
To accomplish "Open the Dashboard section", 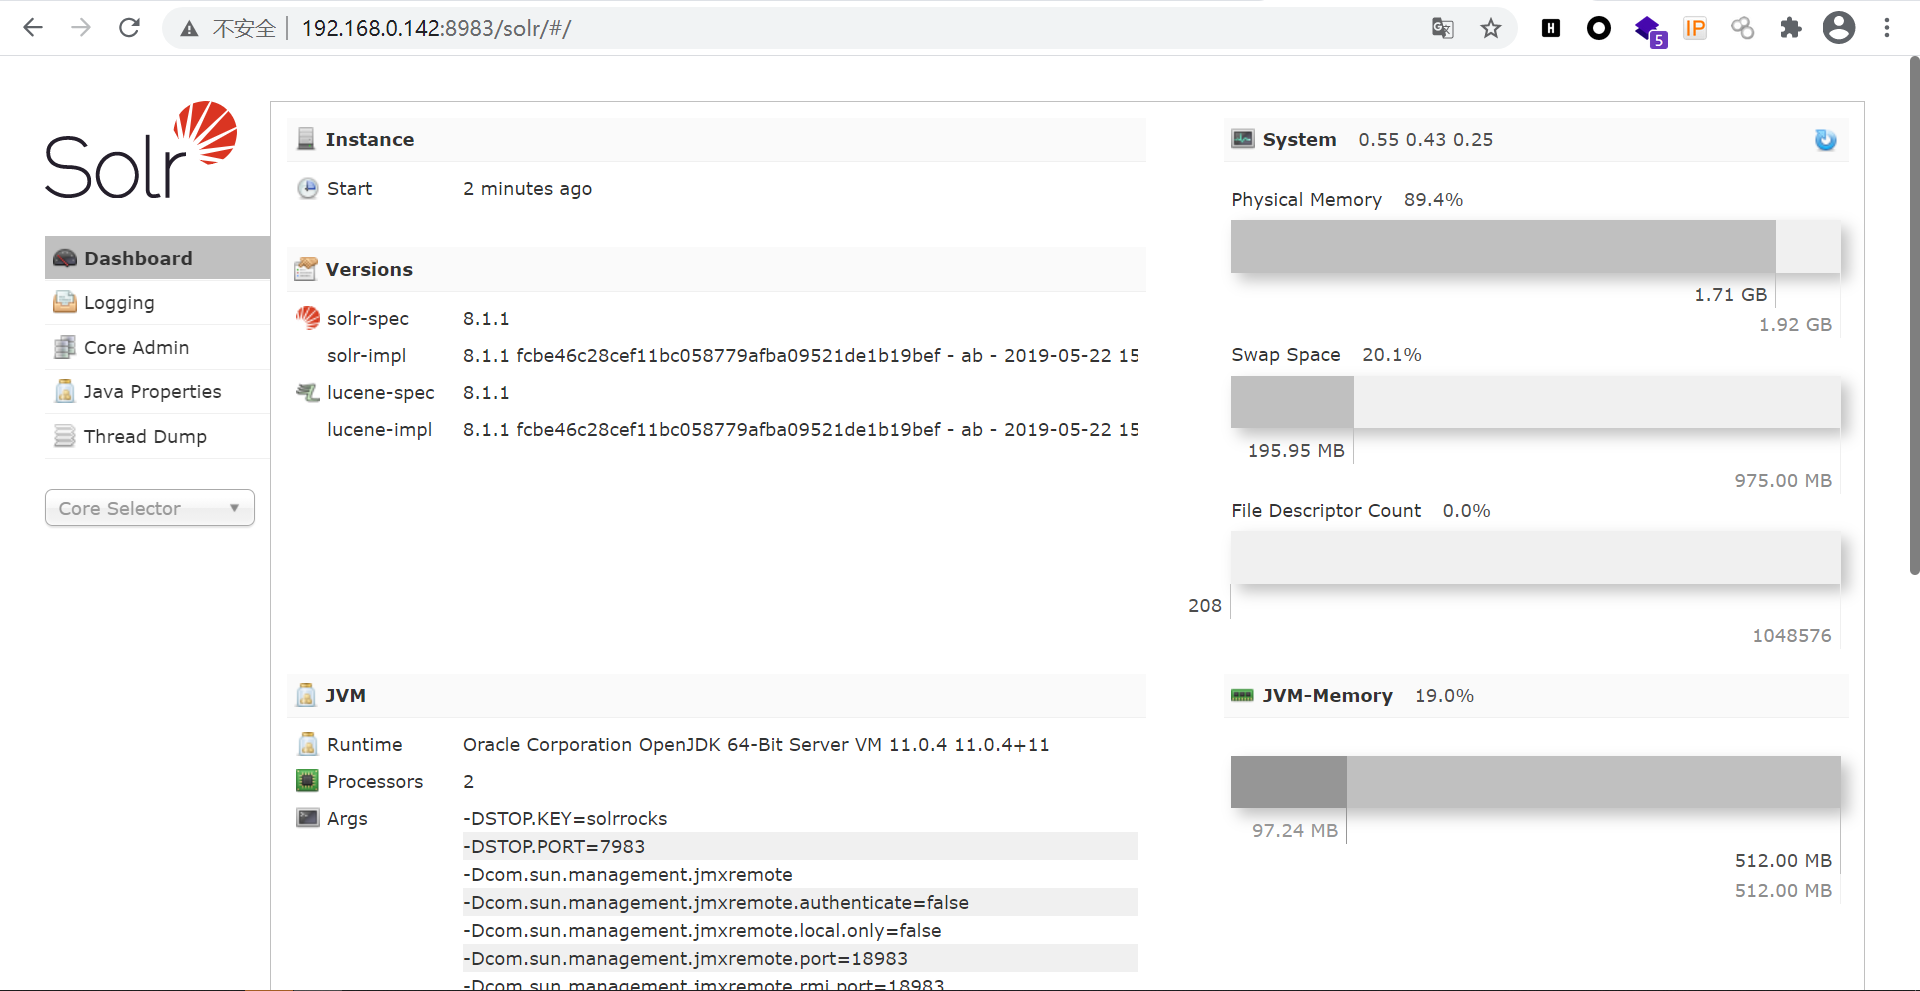I will coord(157,258).
